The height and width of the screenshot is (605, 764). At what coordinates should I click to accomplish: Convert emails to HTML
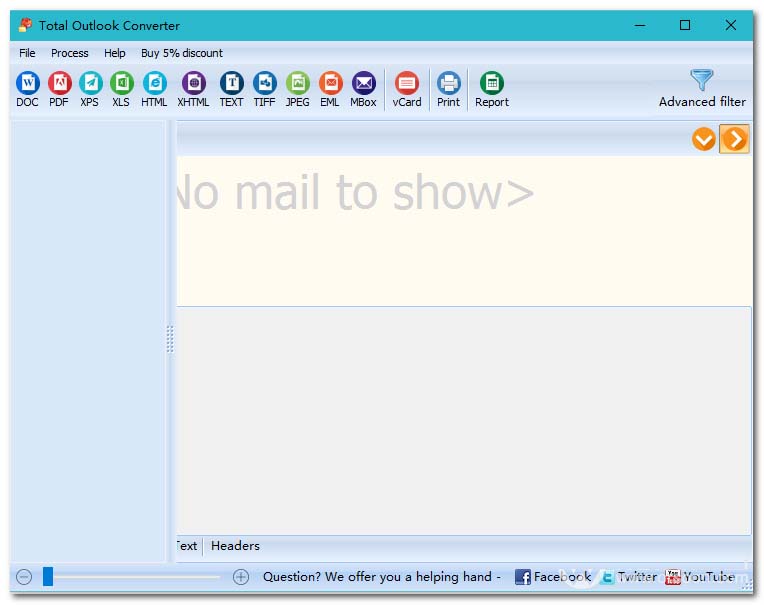tap(154, 89)
